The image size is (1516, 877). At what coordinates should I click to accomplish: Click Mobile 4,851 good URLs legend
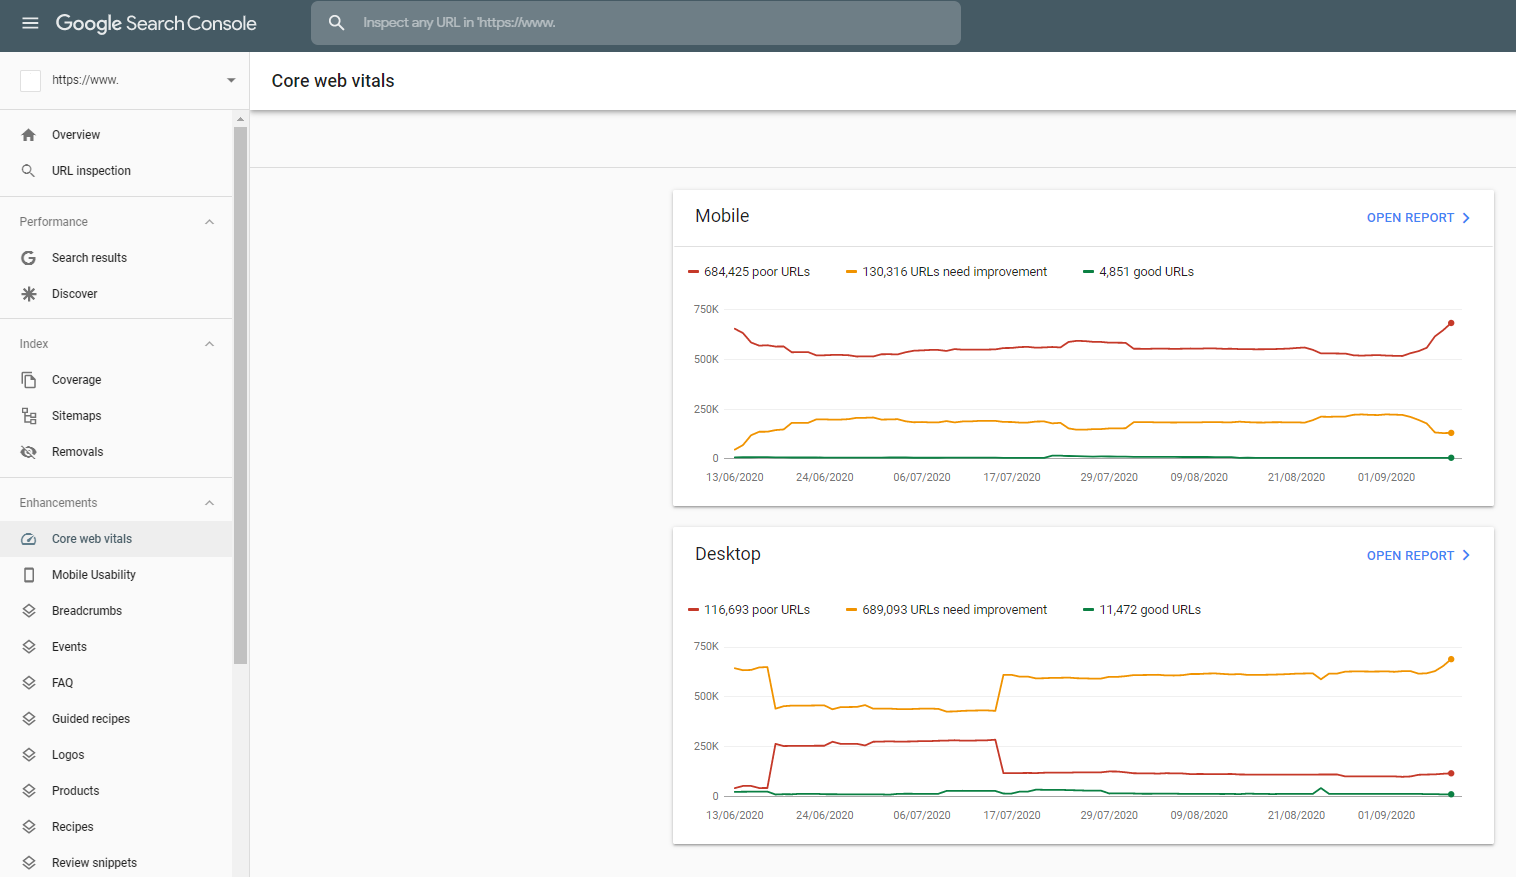coord(1138,272)
